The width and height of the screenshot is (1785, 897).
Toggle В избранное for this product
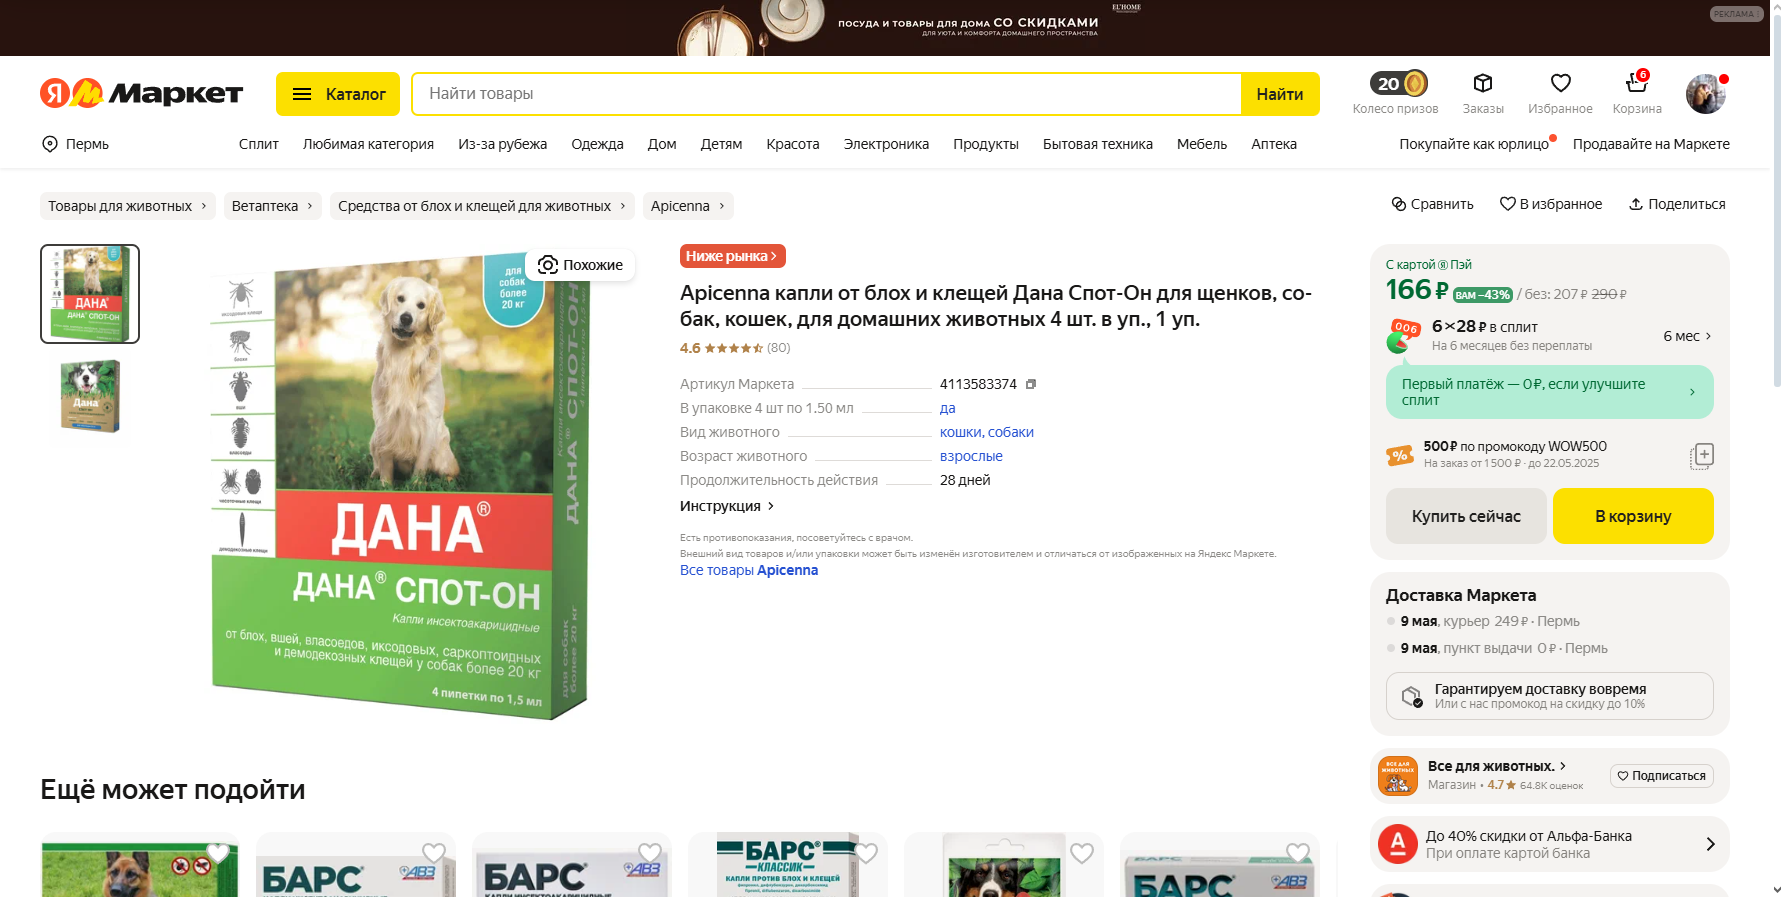[x=1550, y=204]
